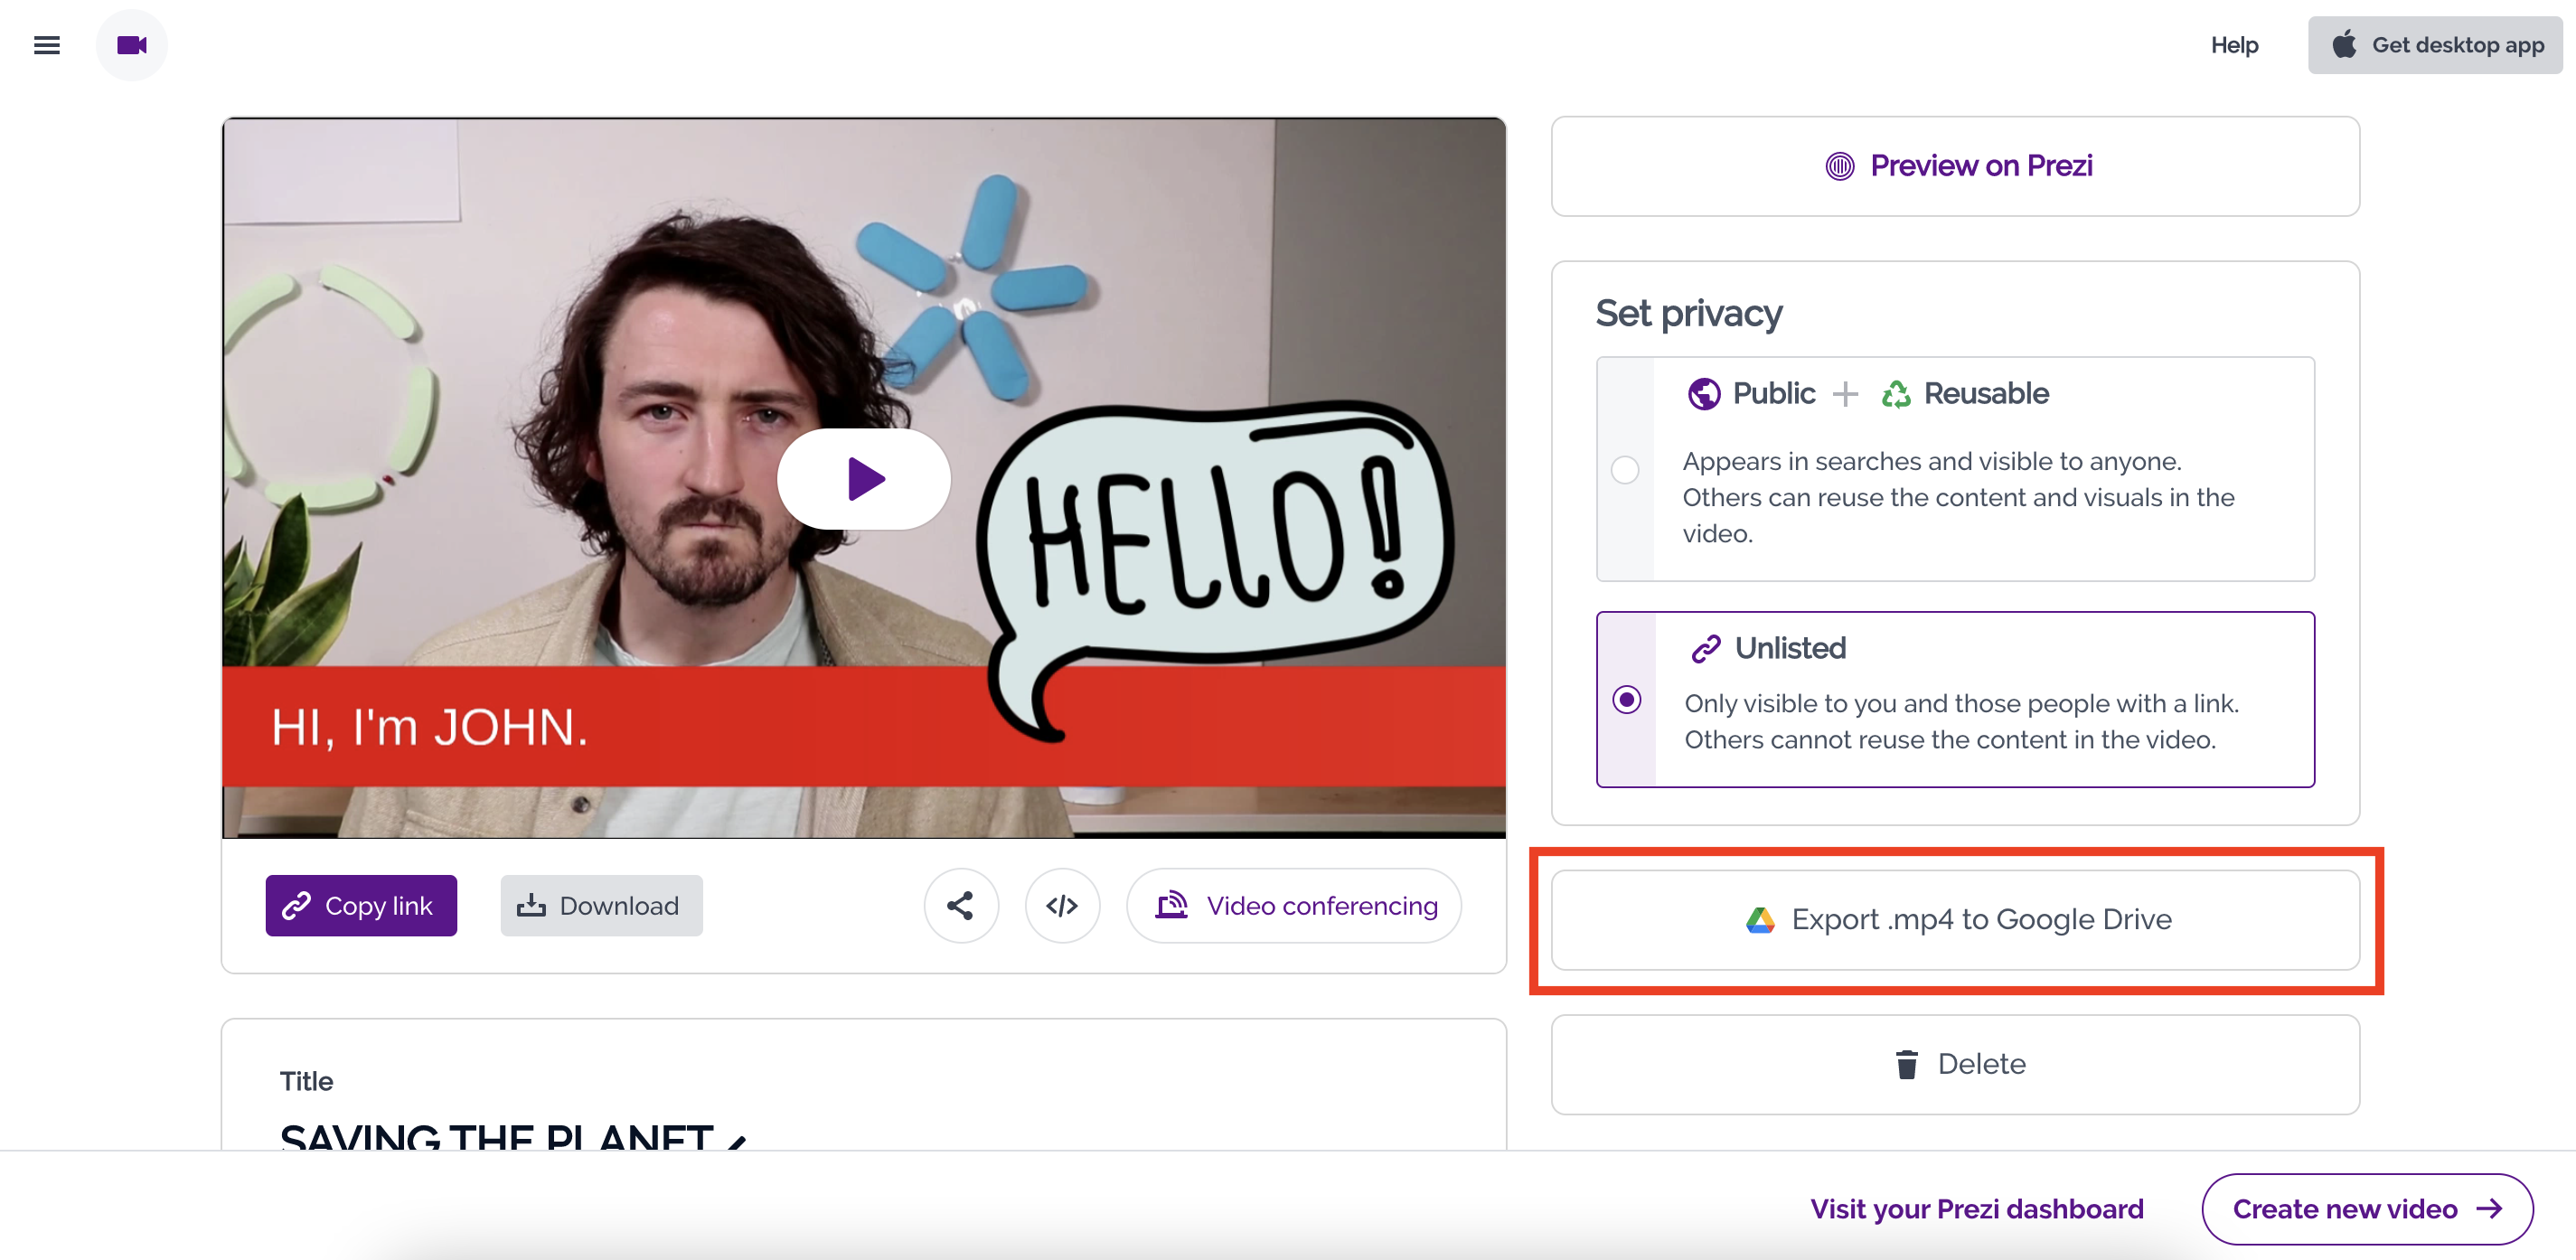Click the Prezi video camera icon

[133, 44]
